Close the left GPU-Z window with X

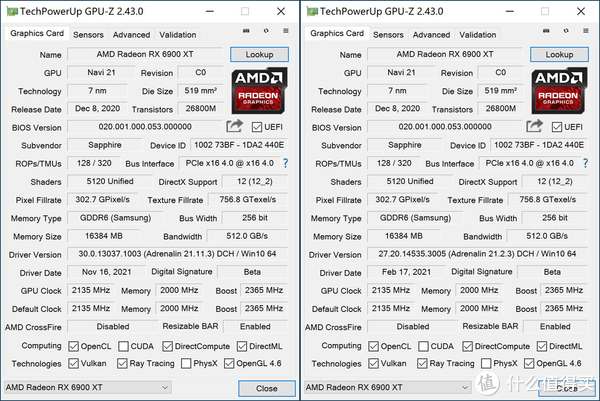281,11
